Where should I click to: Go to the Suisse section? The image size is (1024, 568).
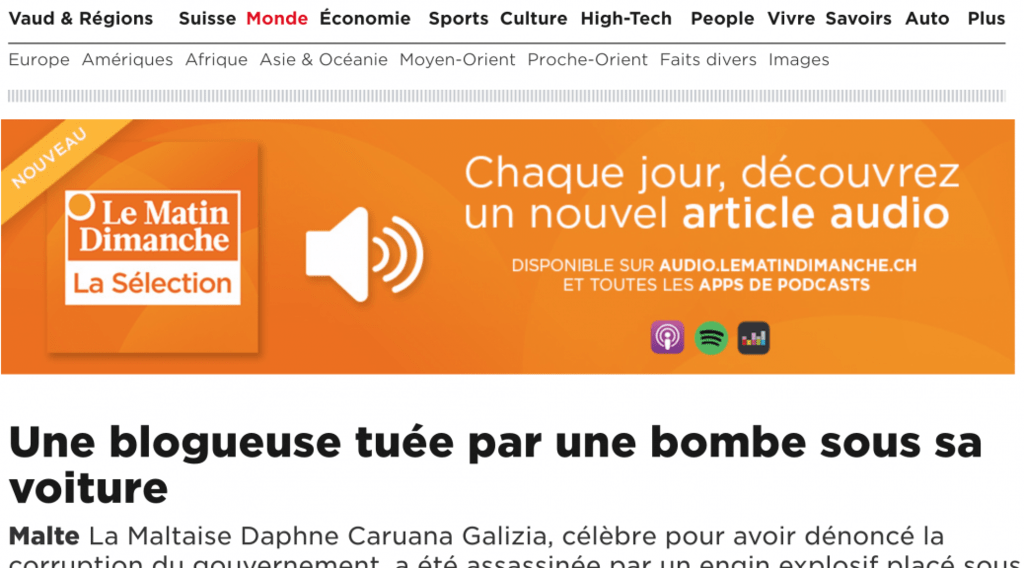207,18
